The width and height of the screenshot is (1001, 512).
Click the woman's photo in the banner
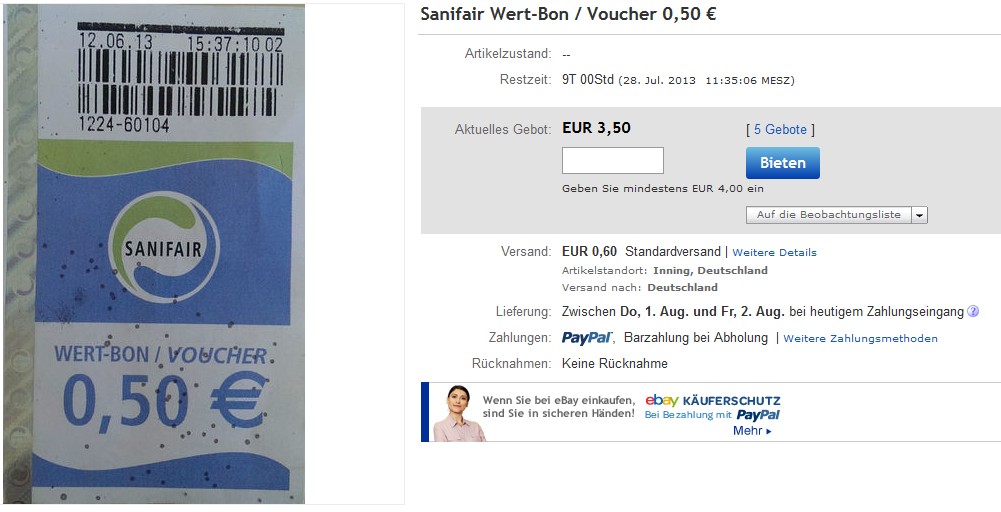(458, 412)
